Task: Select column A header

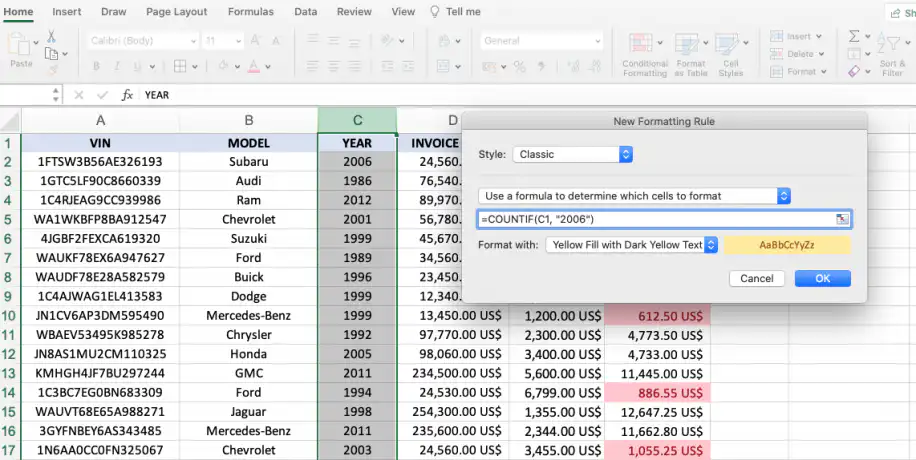Action: coord(100,120)
